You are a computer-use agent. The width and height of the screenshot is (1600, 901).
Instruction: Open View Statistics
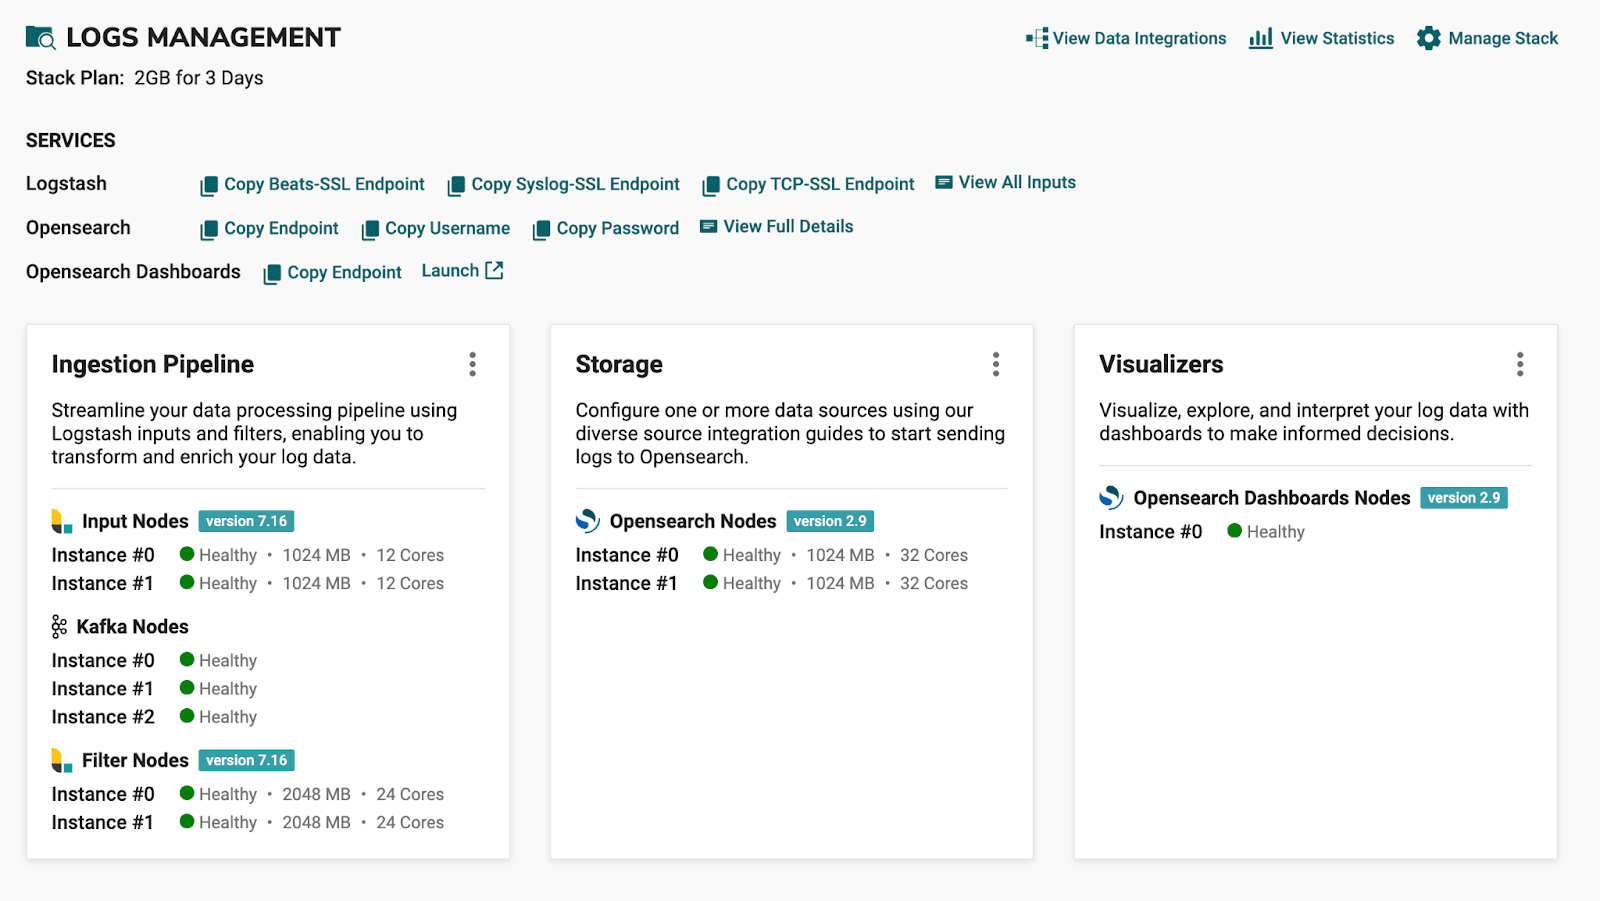1320,38
